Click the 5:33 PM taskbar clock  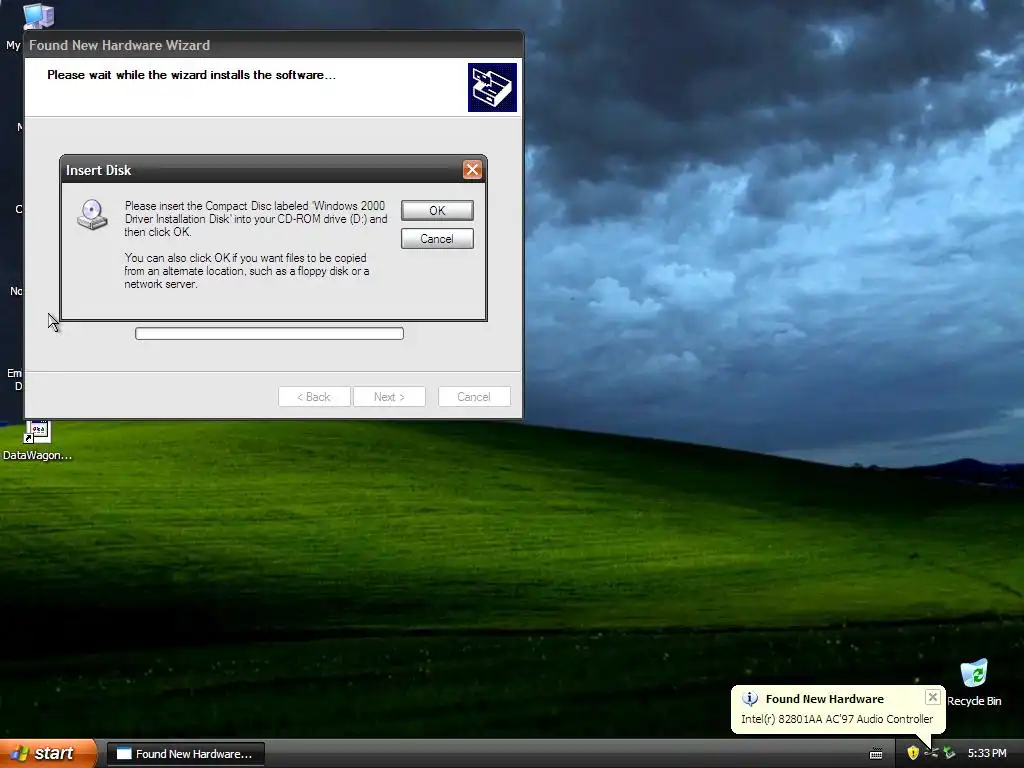[987, 753]
